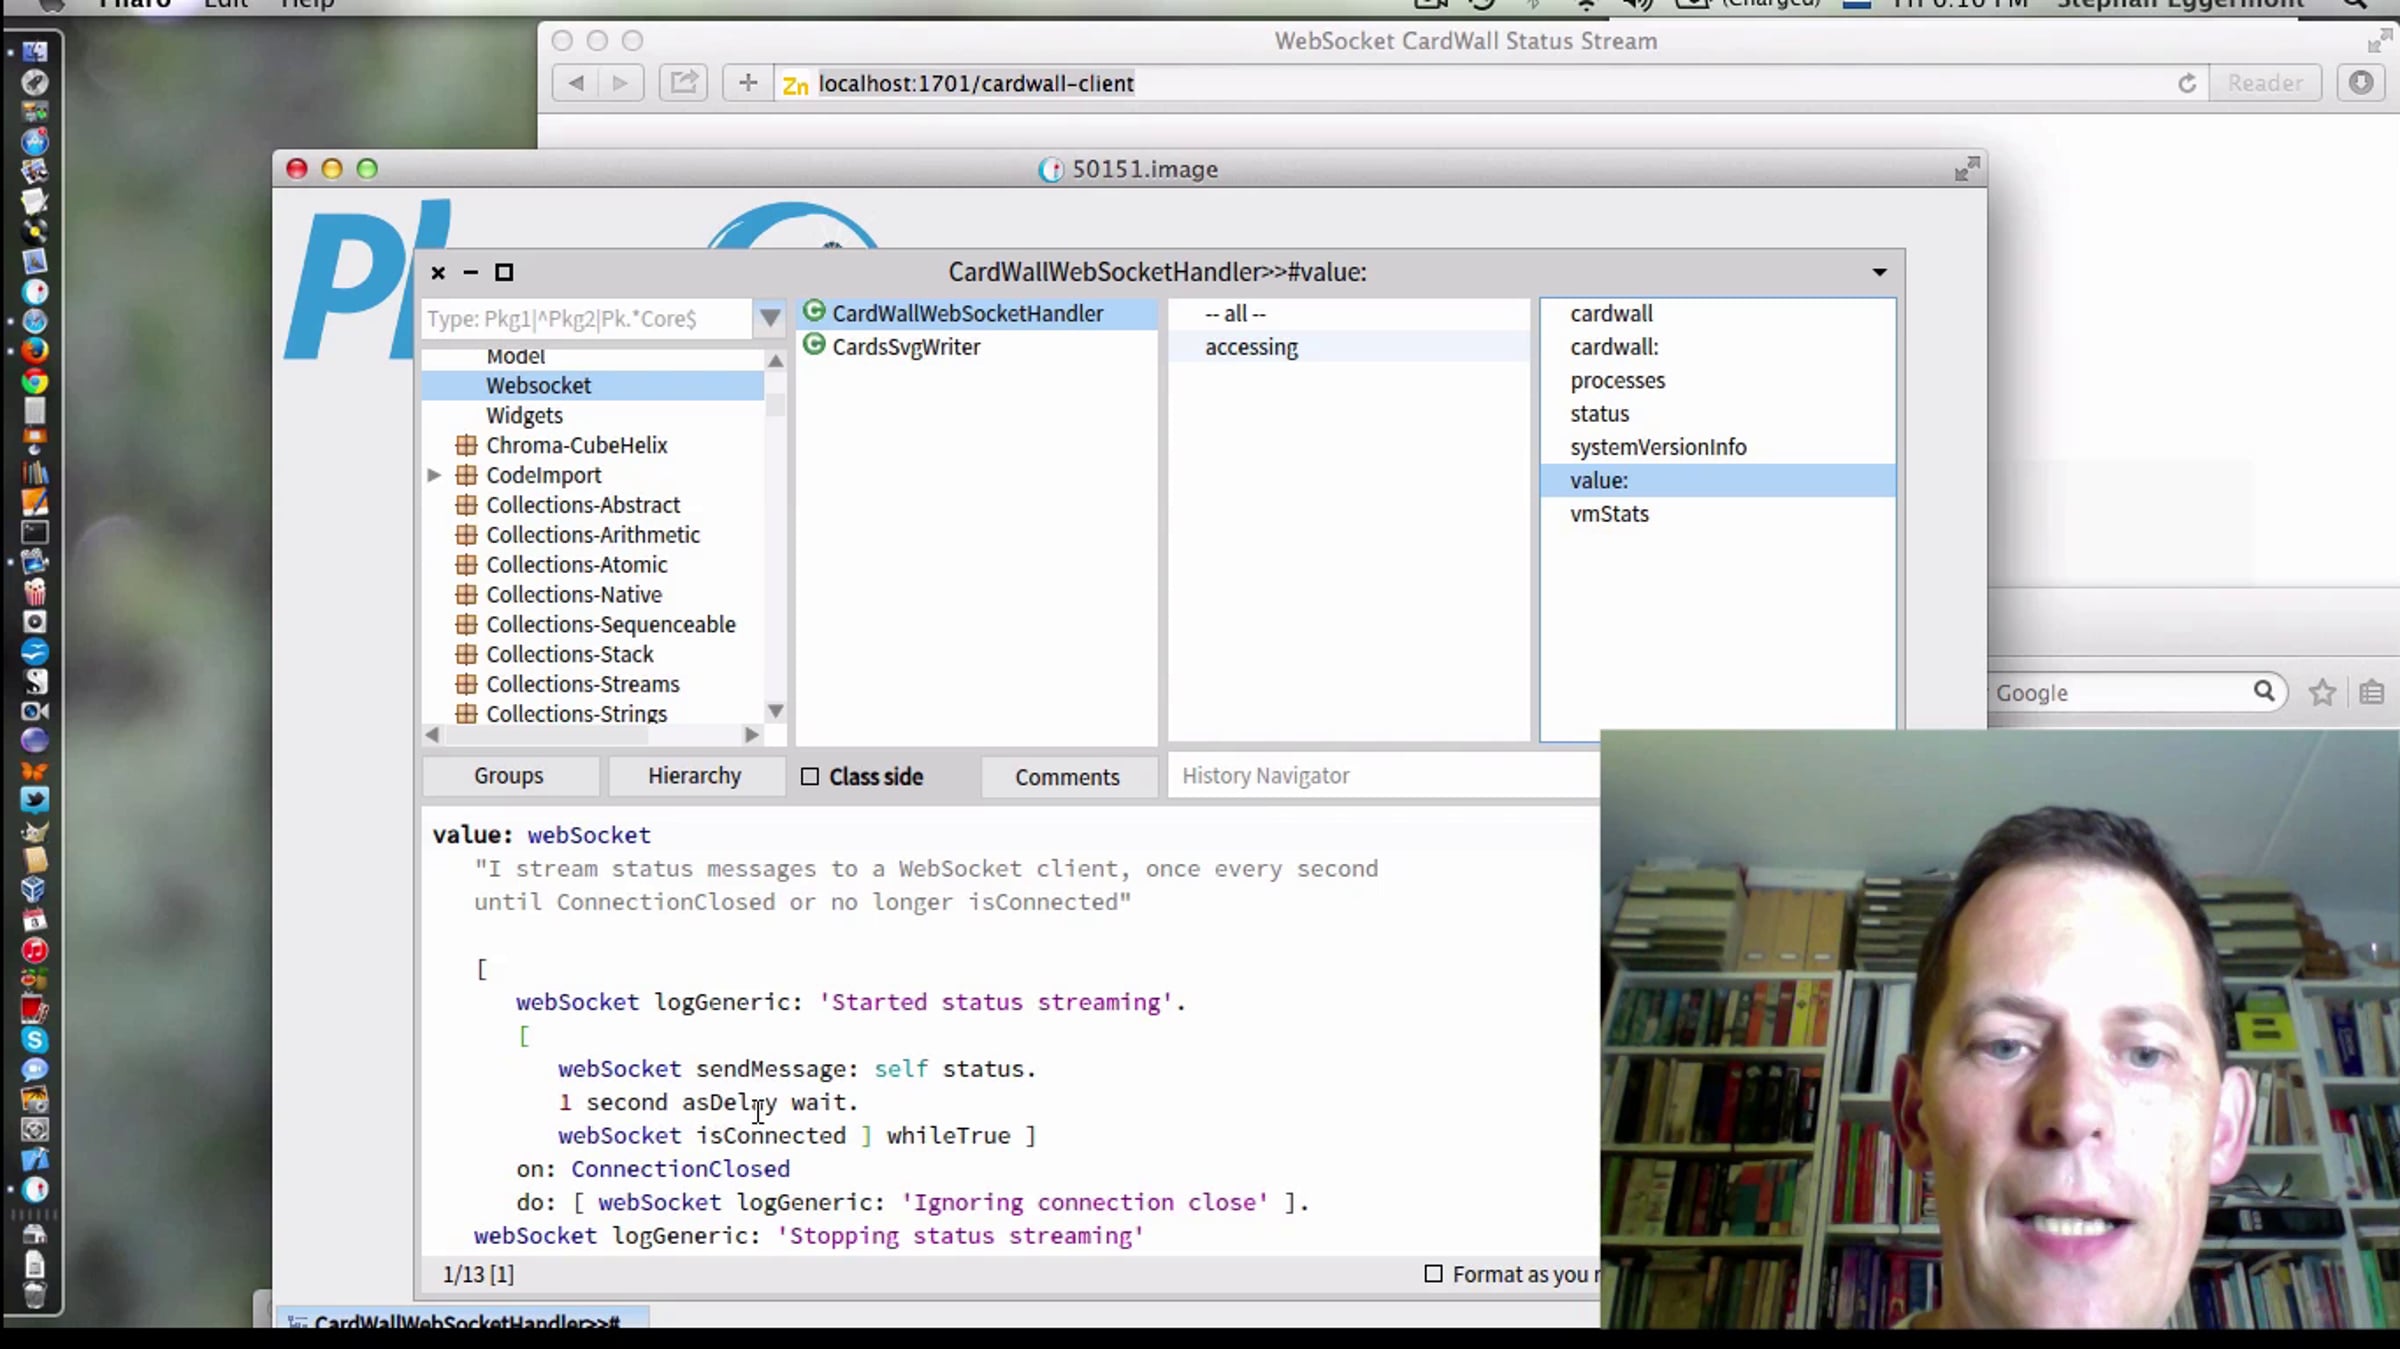Click the Safari share icon
The width and height of the screenshot is (2400, 1349).
[x=684, y=83]
